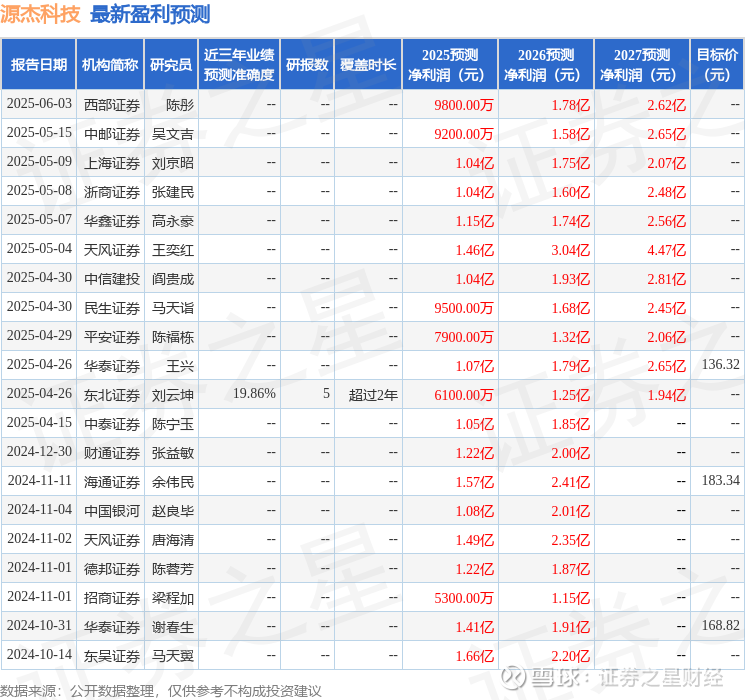
Task: Select analyst 张建民 cell
Action: pyautogui.click(x=172, y=192)
